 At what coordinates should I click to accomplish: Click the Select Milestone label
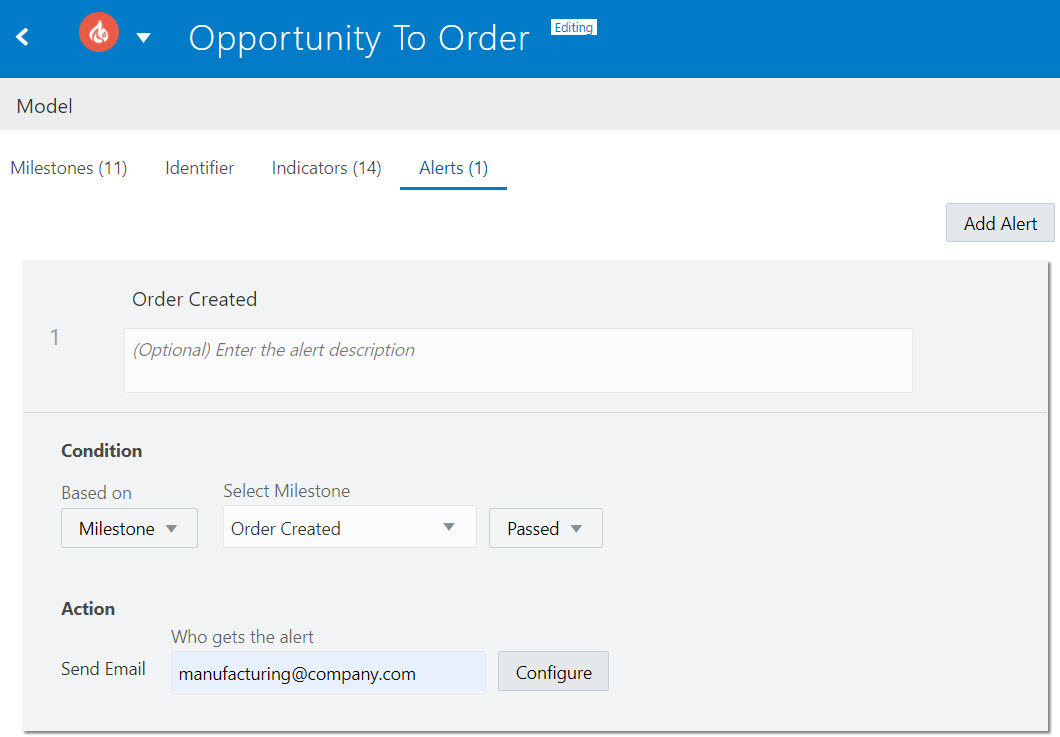(287, 491)
